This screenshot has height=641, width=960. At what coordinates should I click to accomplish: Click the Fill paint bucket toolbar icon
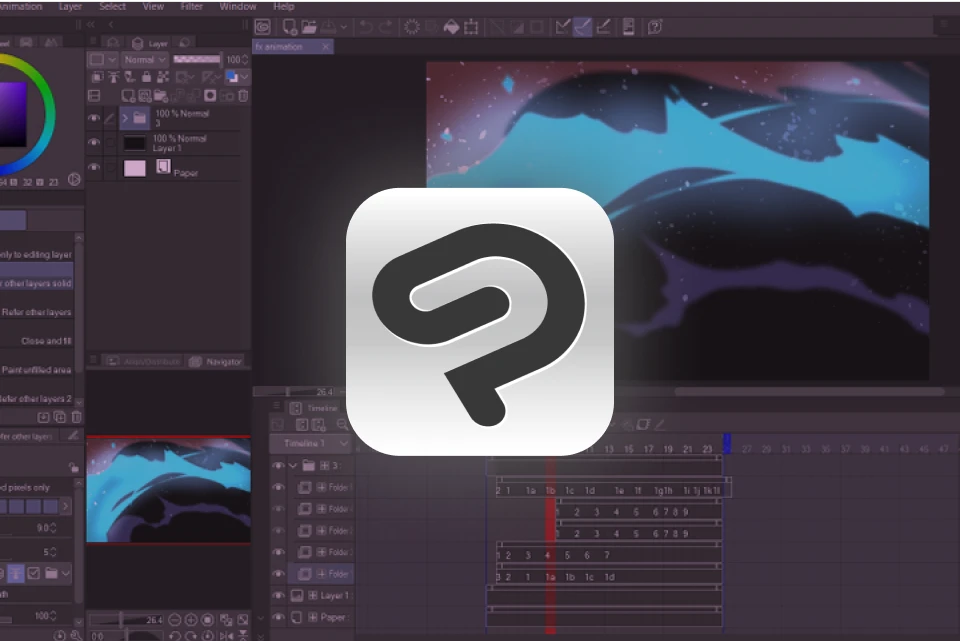tap(451, 27)
